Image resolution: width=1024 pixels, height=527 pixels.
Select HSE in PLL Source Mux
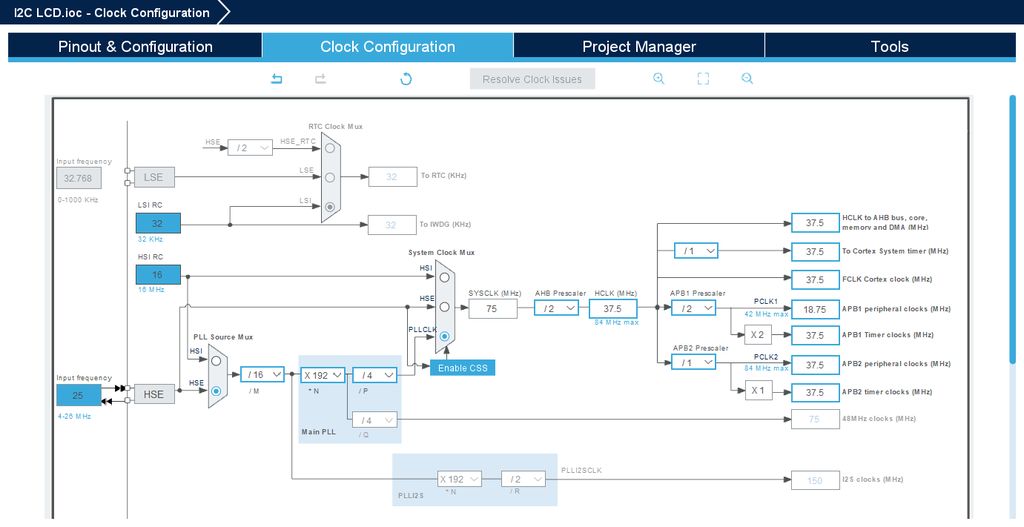(216, 391)
